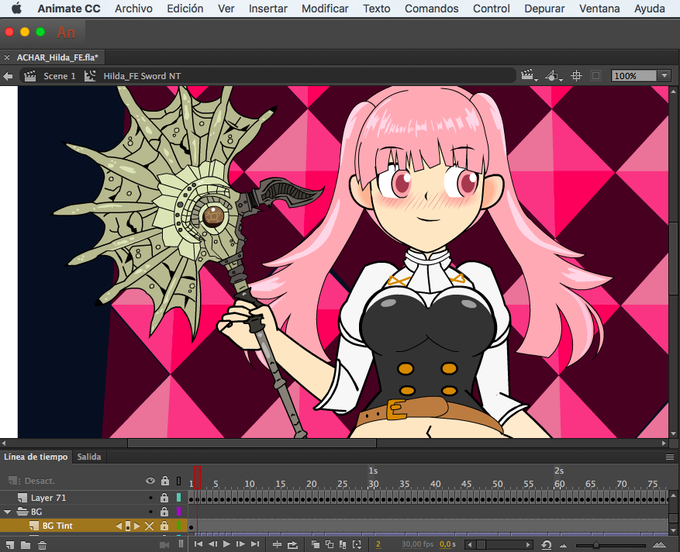The height and width of the screenshot is (552, 680).
Task: Create a new layer
Action: (10, 545)
